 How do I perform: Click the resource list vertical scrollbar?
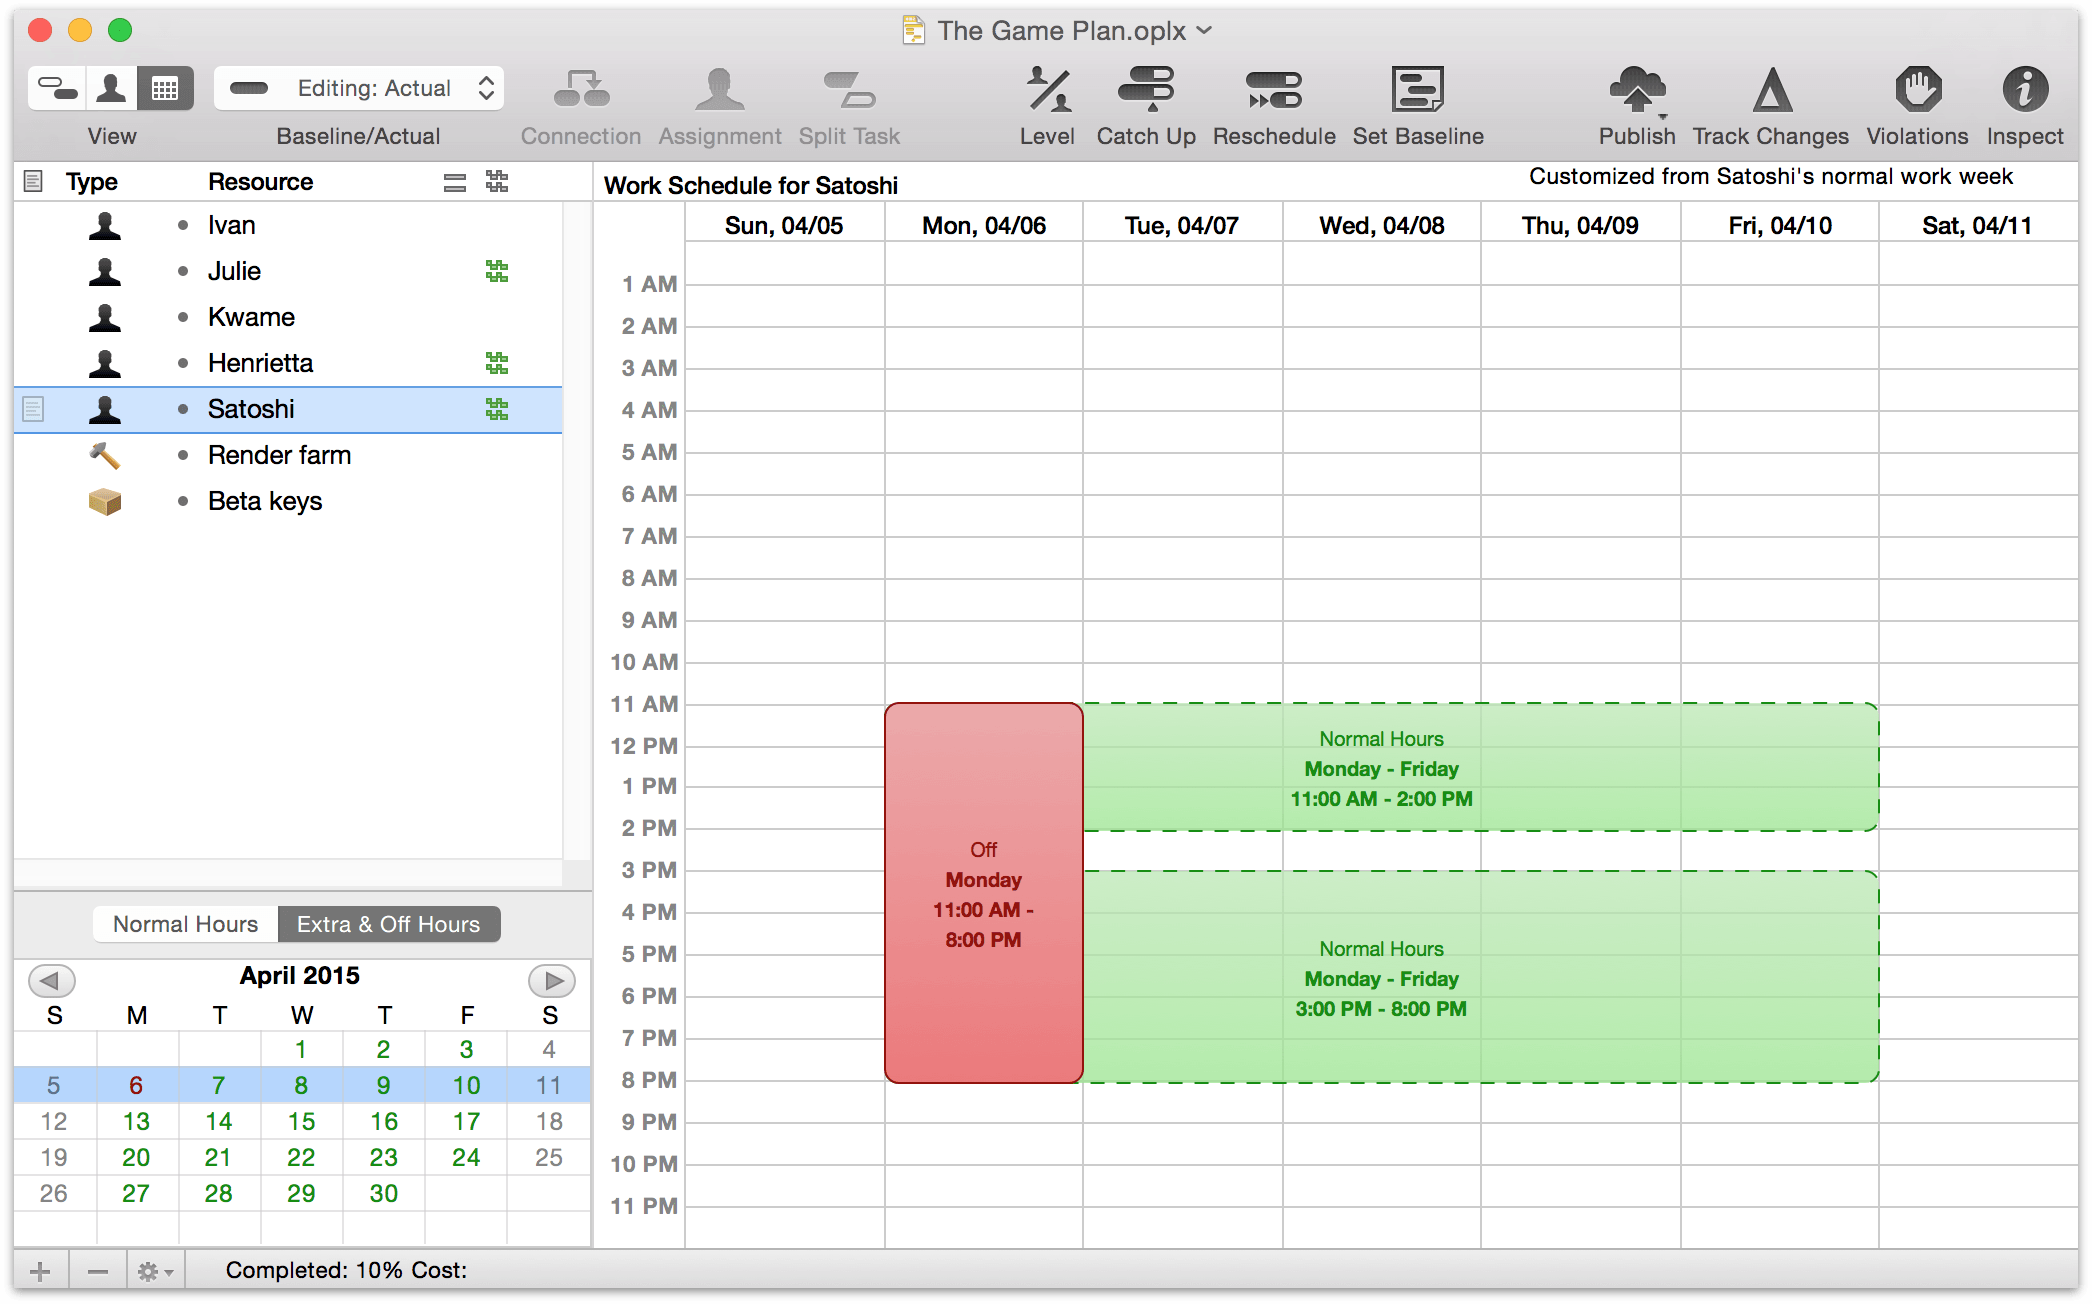577,530
